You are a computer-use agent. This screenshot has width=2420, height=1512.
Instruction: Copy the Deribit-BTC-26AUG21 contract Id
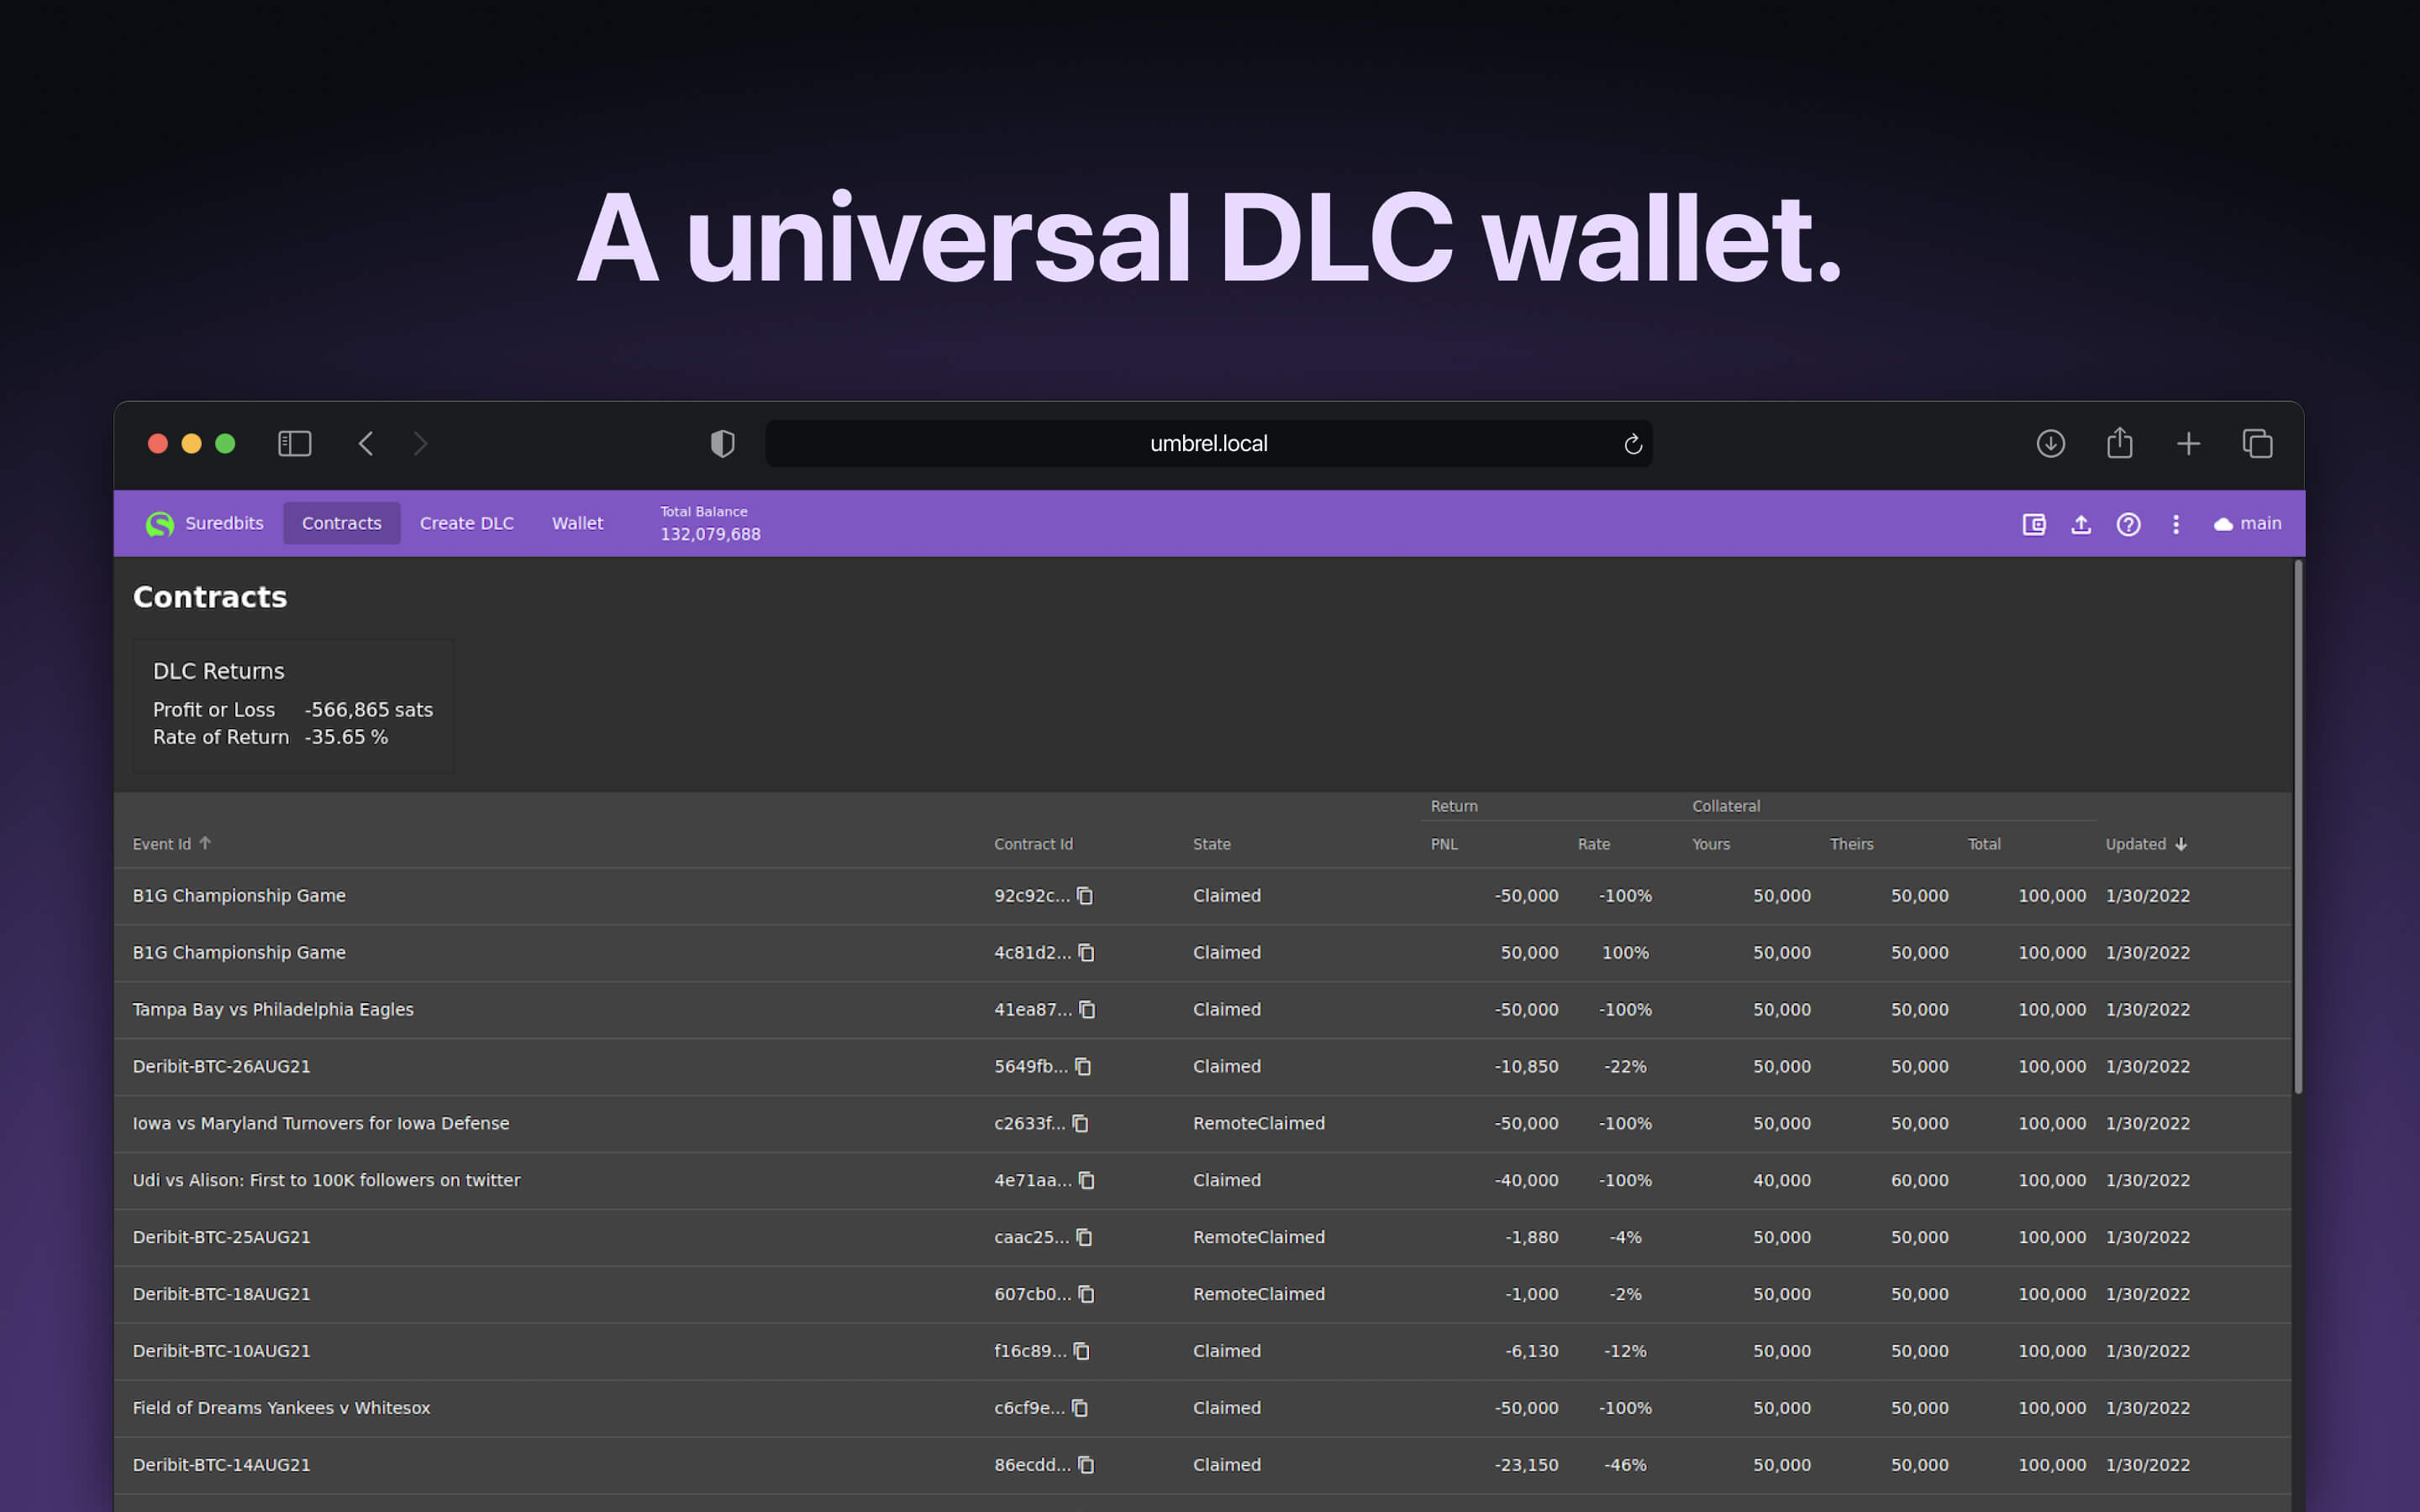(1084, 1066)
